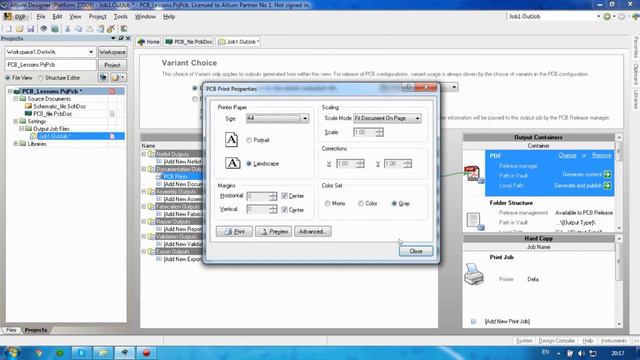This screenshot has width=640, height=360.
Task: Click the Print button in dialog
Action: 234,231
